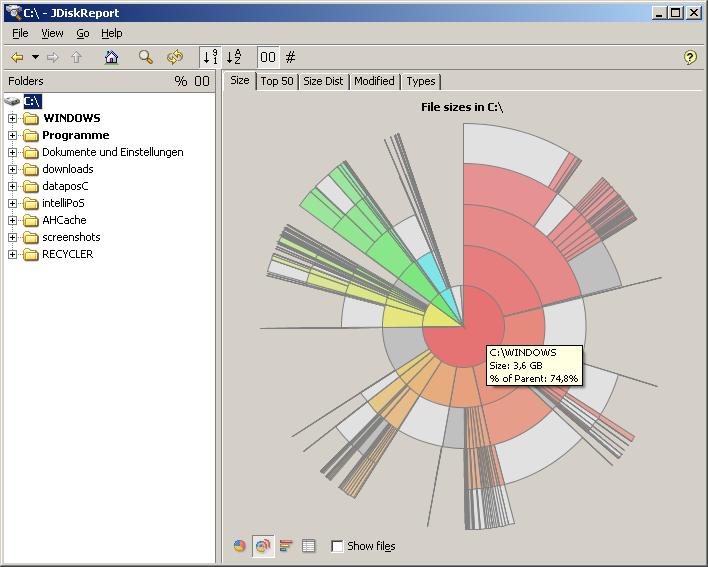
Task: Click the Programme folder icon
Action: (31, 135)
